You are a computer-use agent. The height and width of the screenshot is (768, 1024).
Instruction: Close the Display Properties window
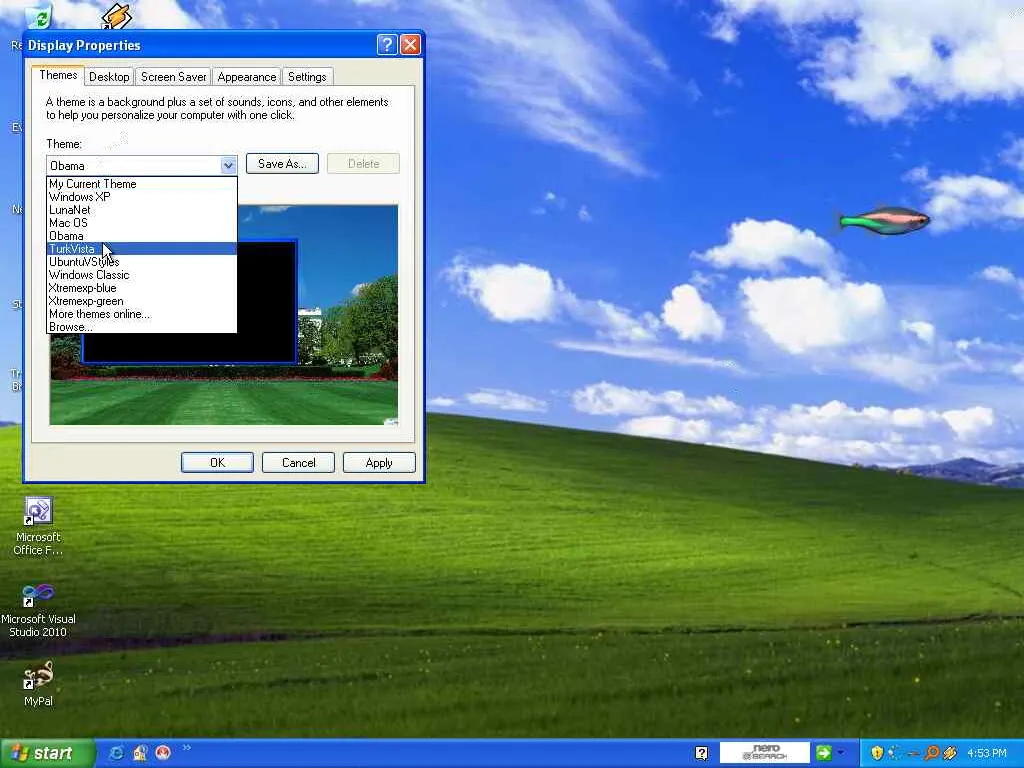tap(410, 44)
